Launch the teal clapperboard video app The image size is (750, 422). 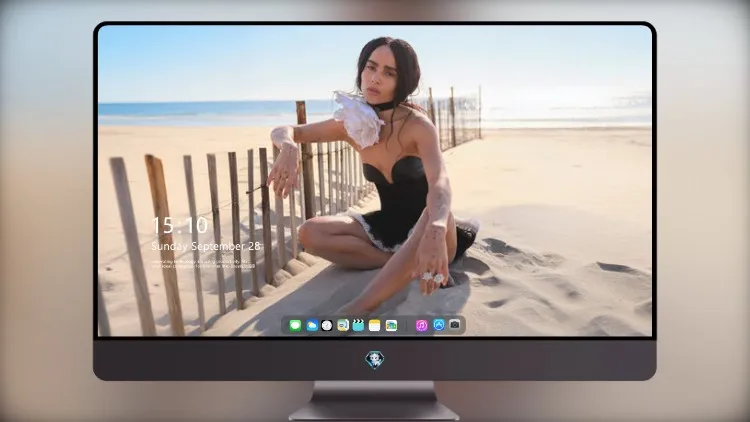click(358, 325)
